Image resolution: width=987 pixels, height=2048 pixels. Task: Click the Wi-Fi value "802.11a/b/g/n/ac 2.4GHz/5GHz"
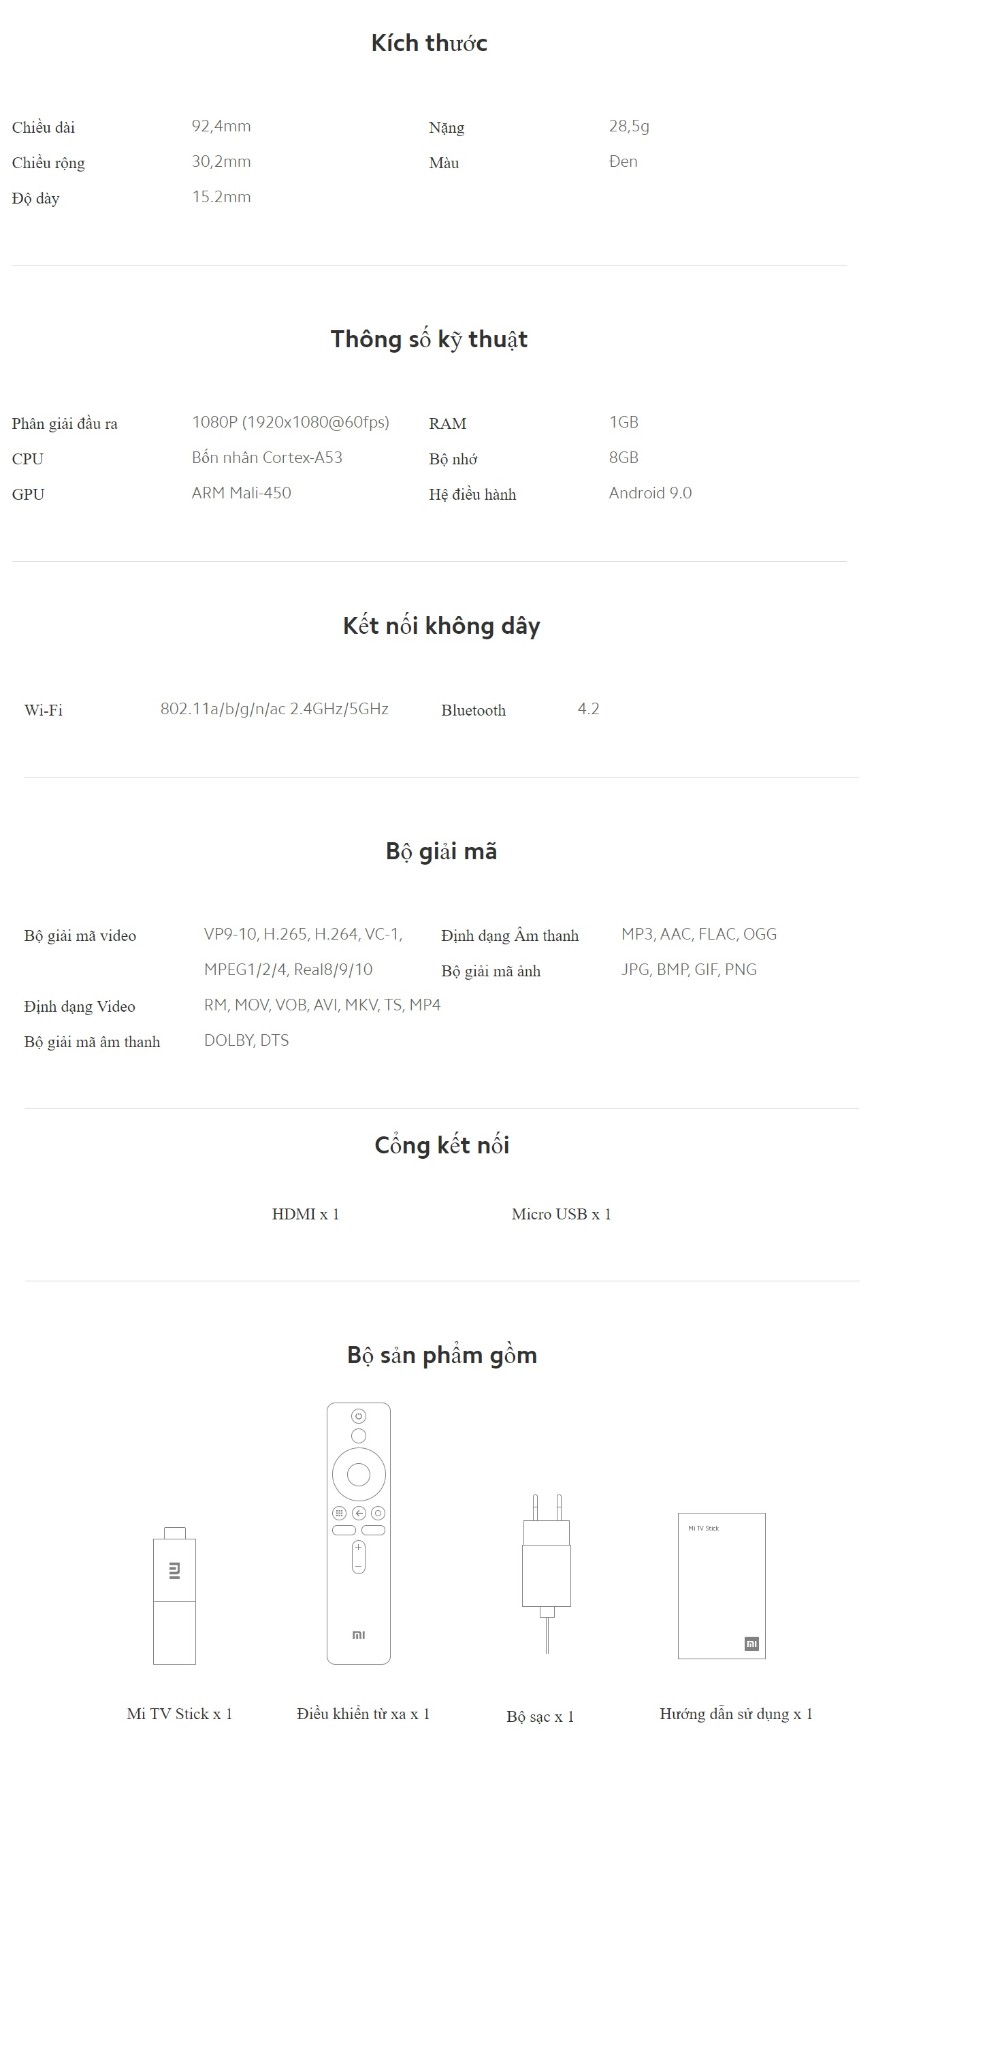(274, 709)
